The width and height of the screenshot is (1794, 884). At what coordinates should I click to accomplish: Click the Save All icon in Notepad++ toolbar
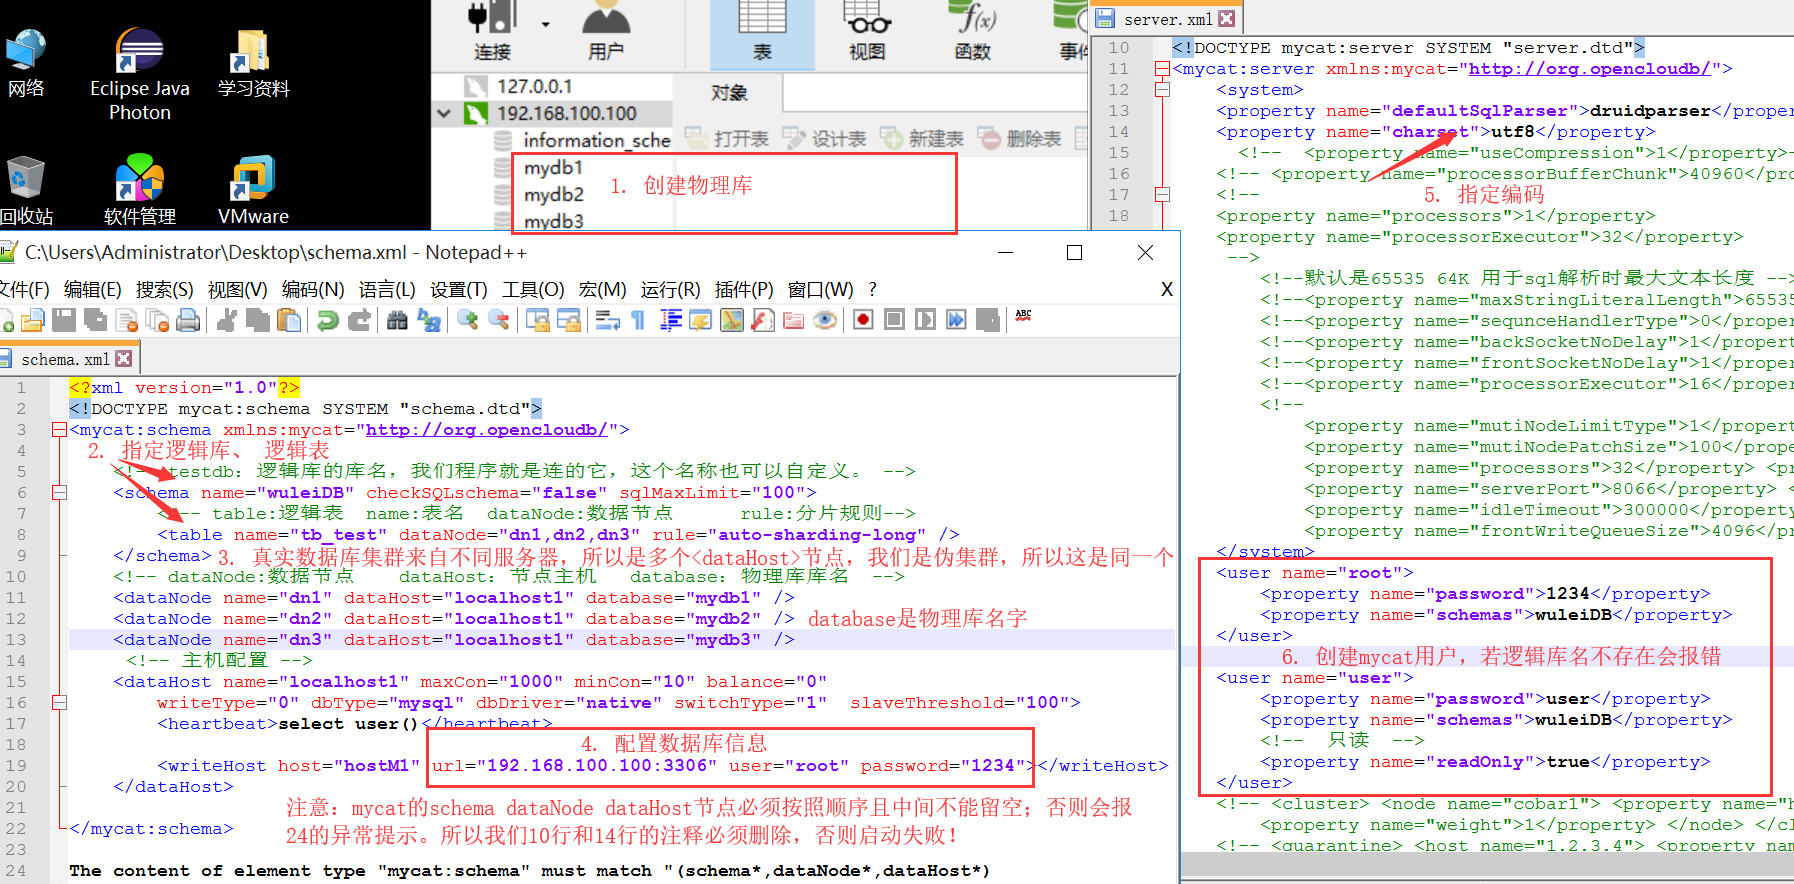point(96,320)
